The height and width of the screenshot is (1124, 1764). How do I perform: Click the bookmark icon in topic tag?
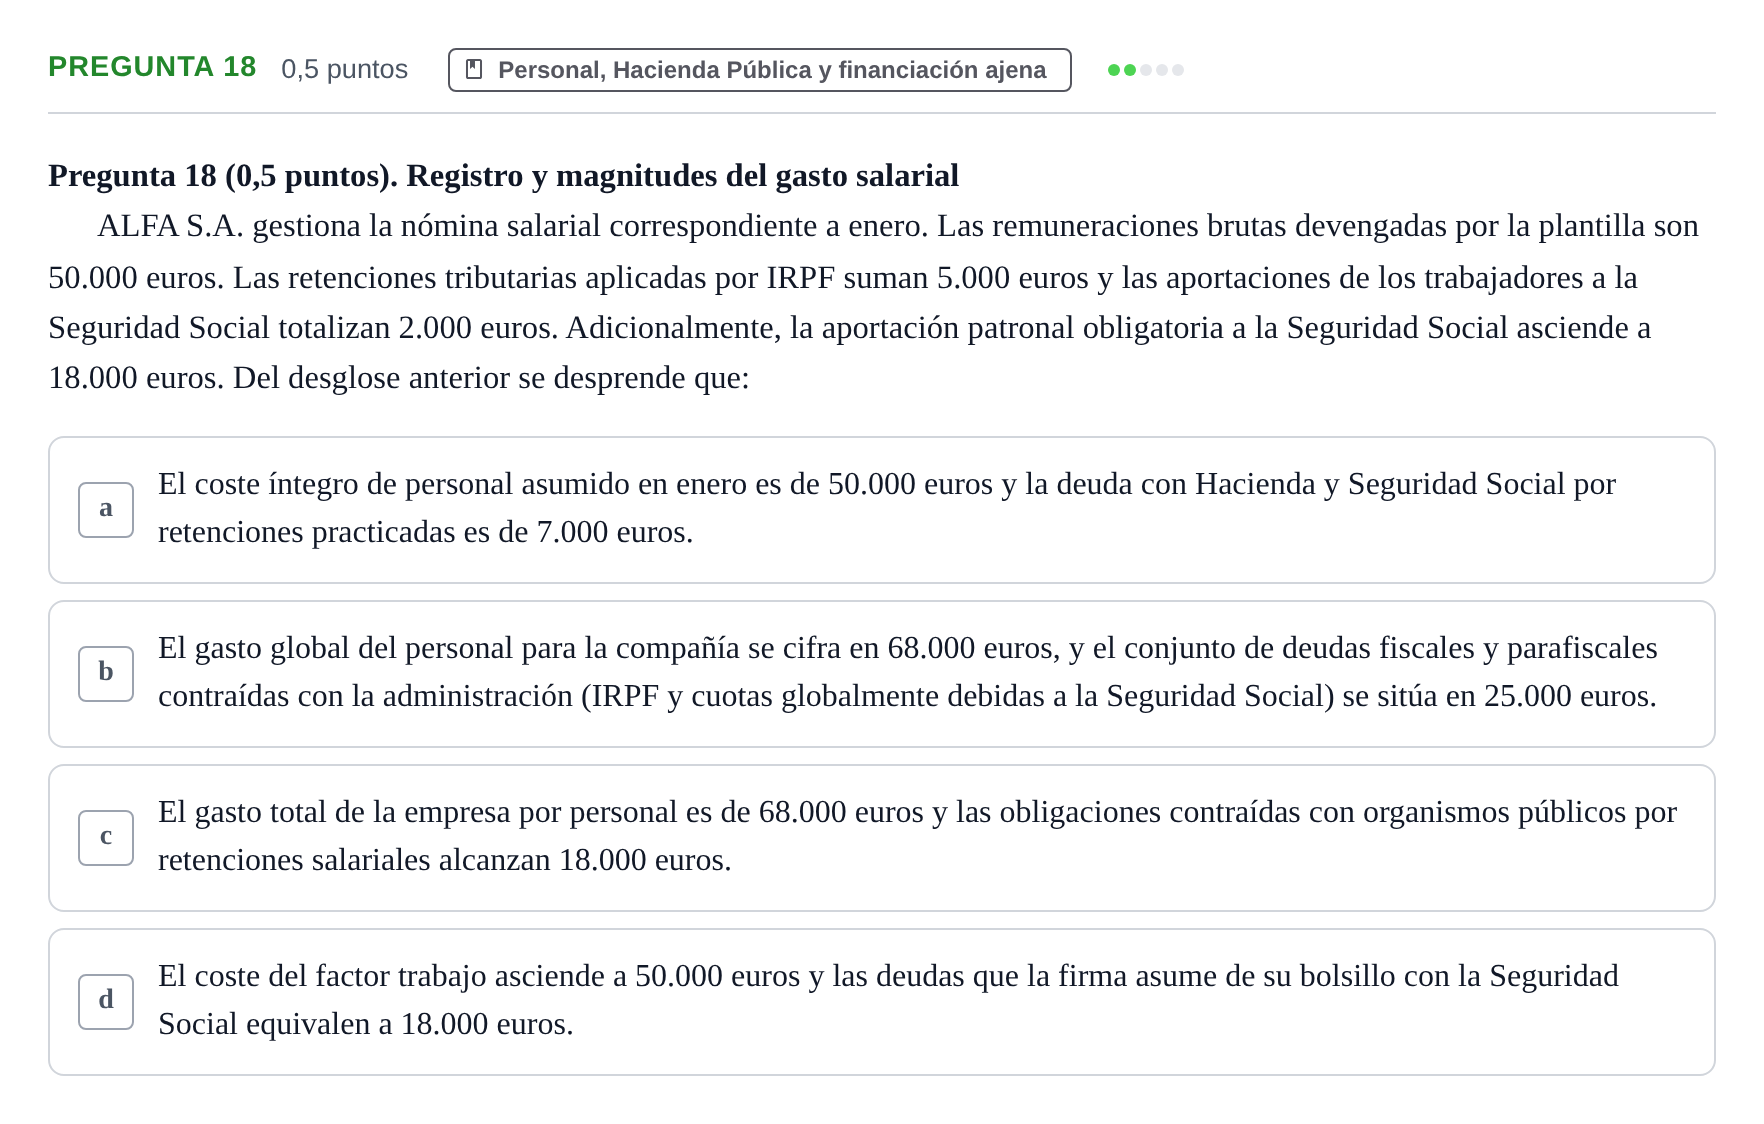tap(475, 70)
